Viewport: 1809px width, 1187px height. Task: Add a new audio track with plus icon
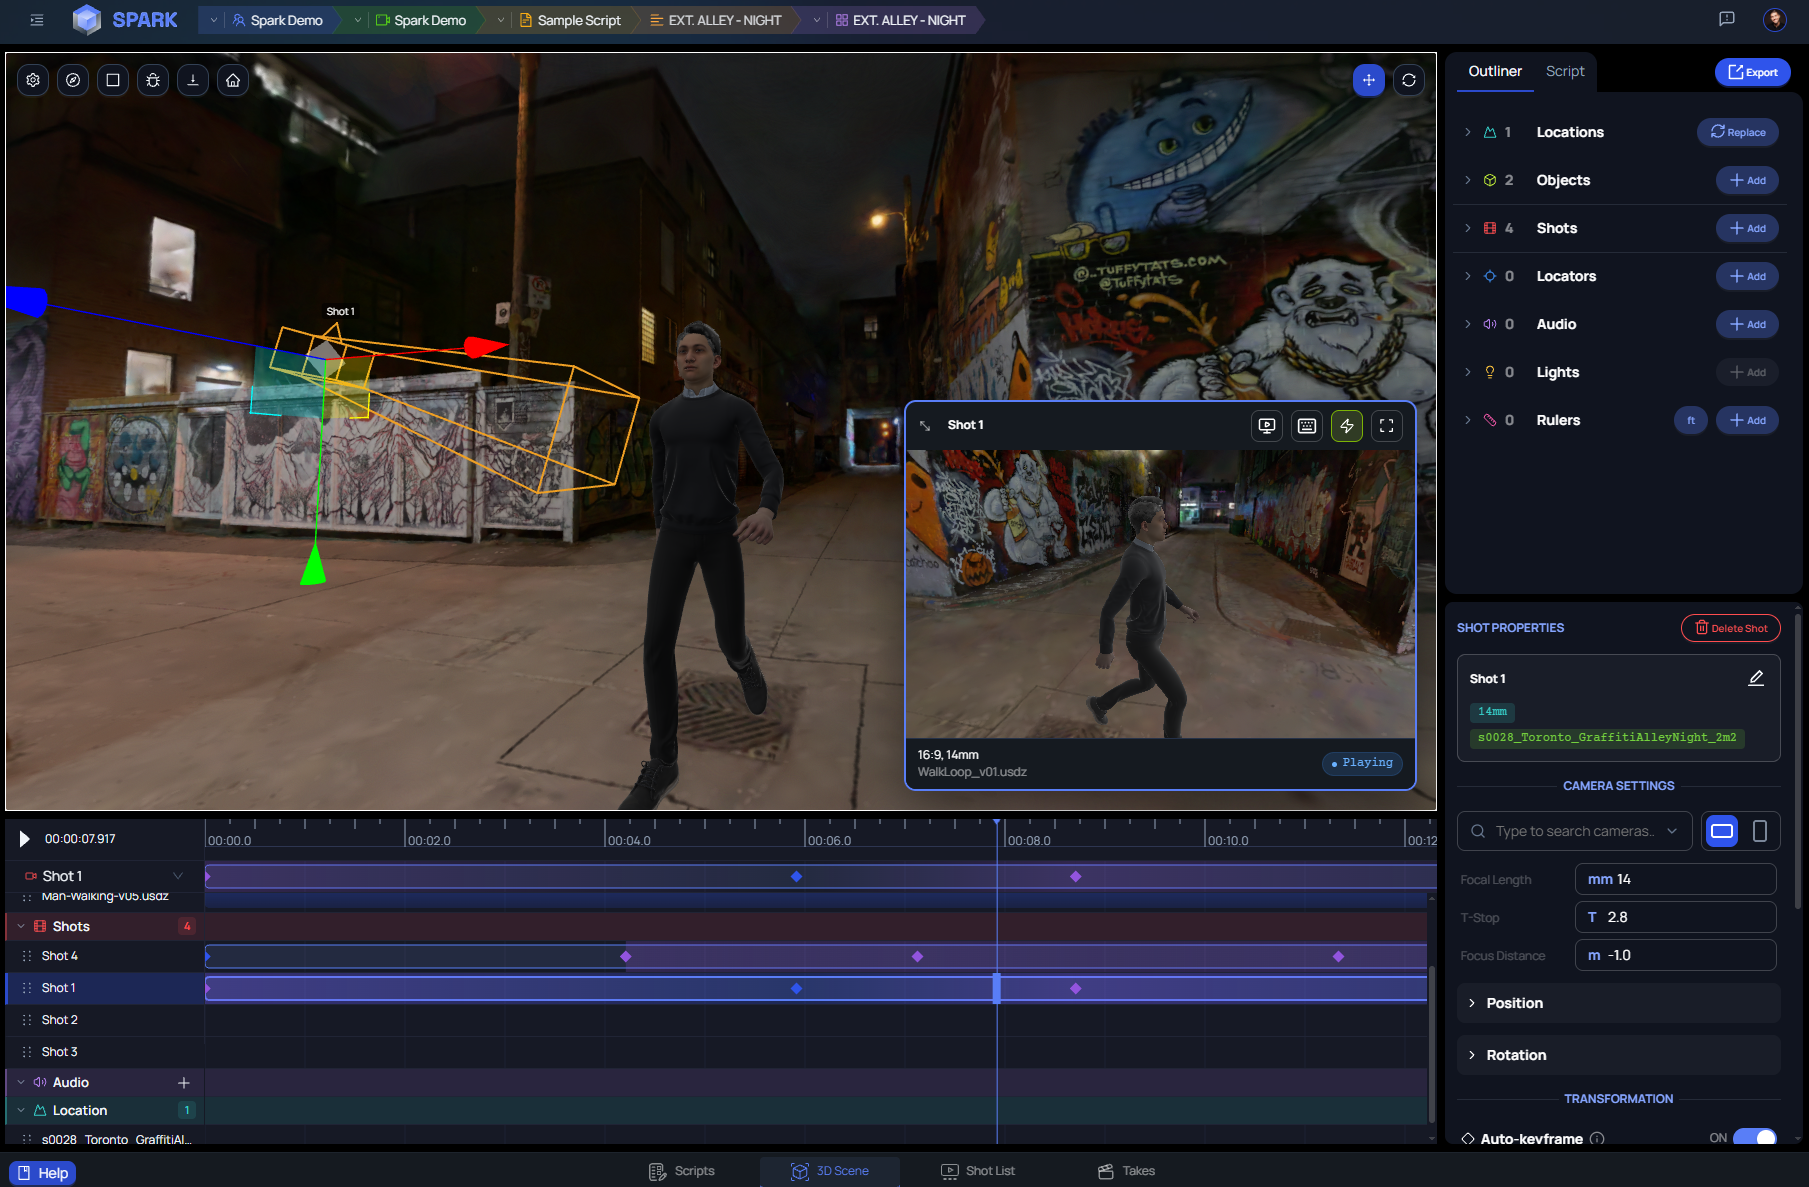coord(184,1083)
